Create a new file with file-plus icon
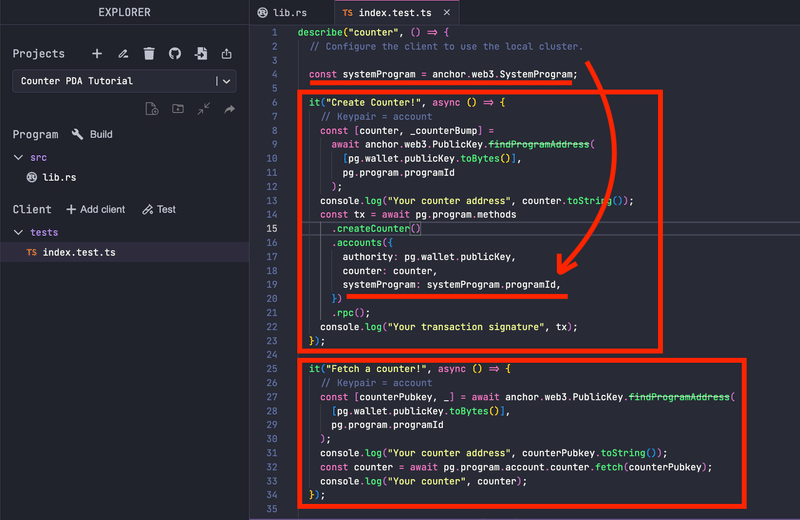 click(152, 109)
